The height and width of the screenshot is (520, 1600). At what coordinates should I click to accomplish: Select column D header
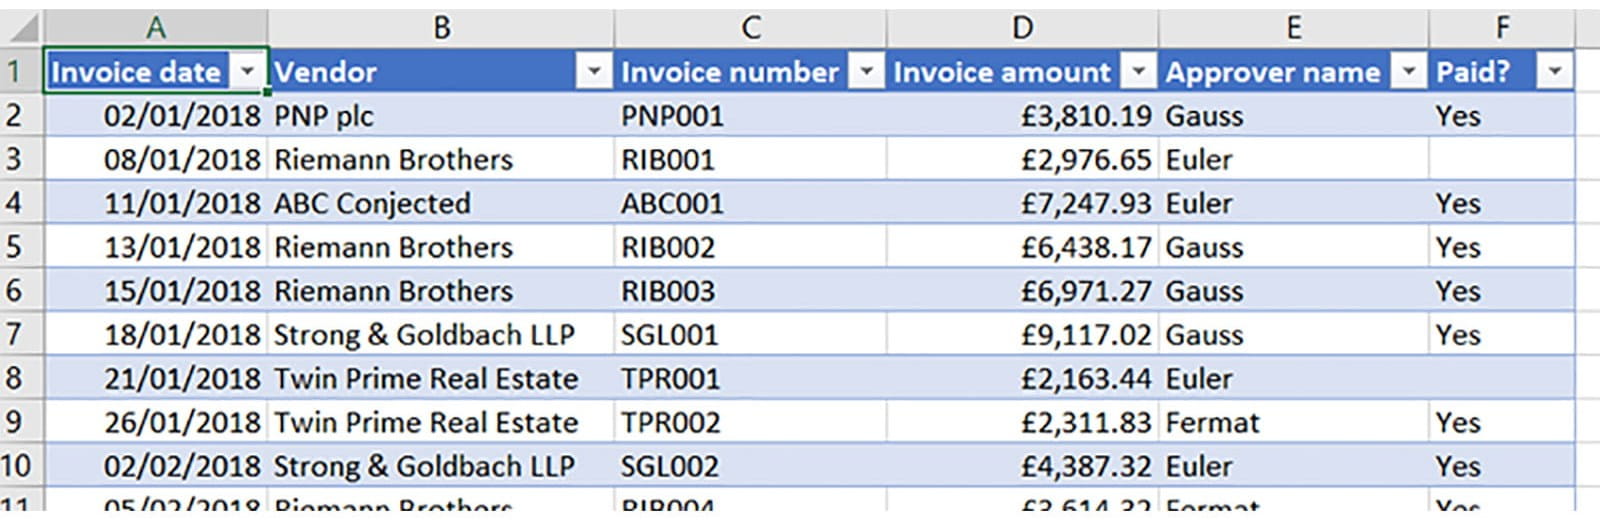tap(1022, 27)
